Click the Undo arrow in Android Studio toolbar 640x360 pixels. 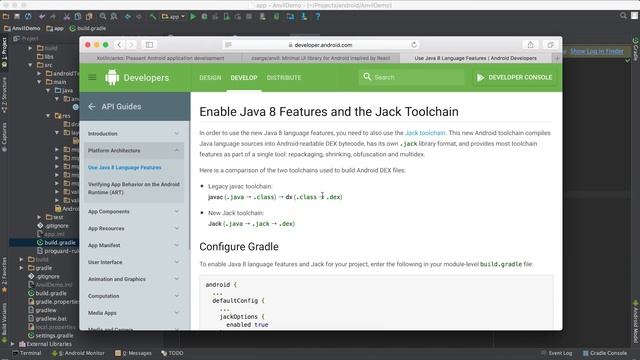click(x=42, y=17)
